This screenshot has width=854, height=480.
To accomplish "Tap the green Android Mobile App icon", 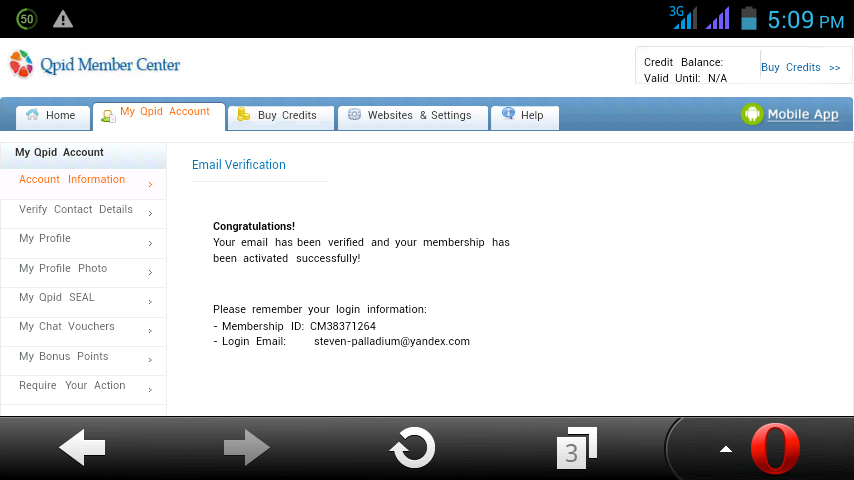I will pos(752,114).
